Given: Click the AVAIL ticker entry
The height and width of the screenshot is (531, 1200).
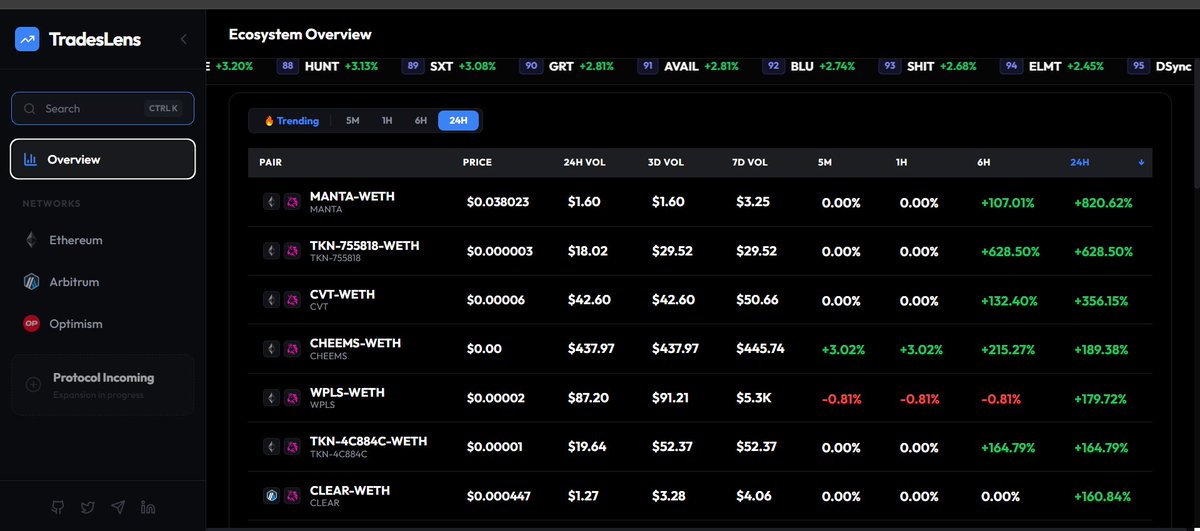Looking at the screenshot, I should point(688,66).
